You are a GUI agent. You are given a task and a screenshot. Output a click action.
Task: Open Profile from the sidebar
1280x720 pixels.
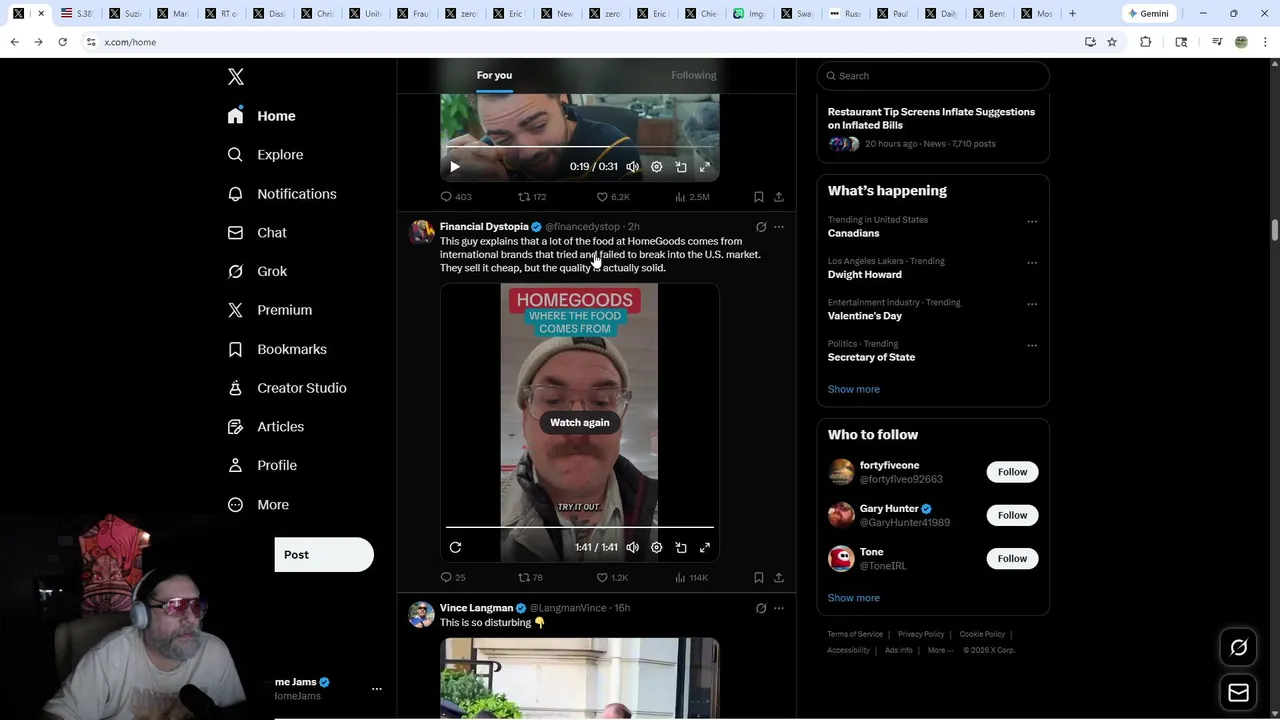262,466
